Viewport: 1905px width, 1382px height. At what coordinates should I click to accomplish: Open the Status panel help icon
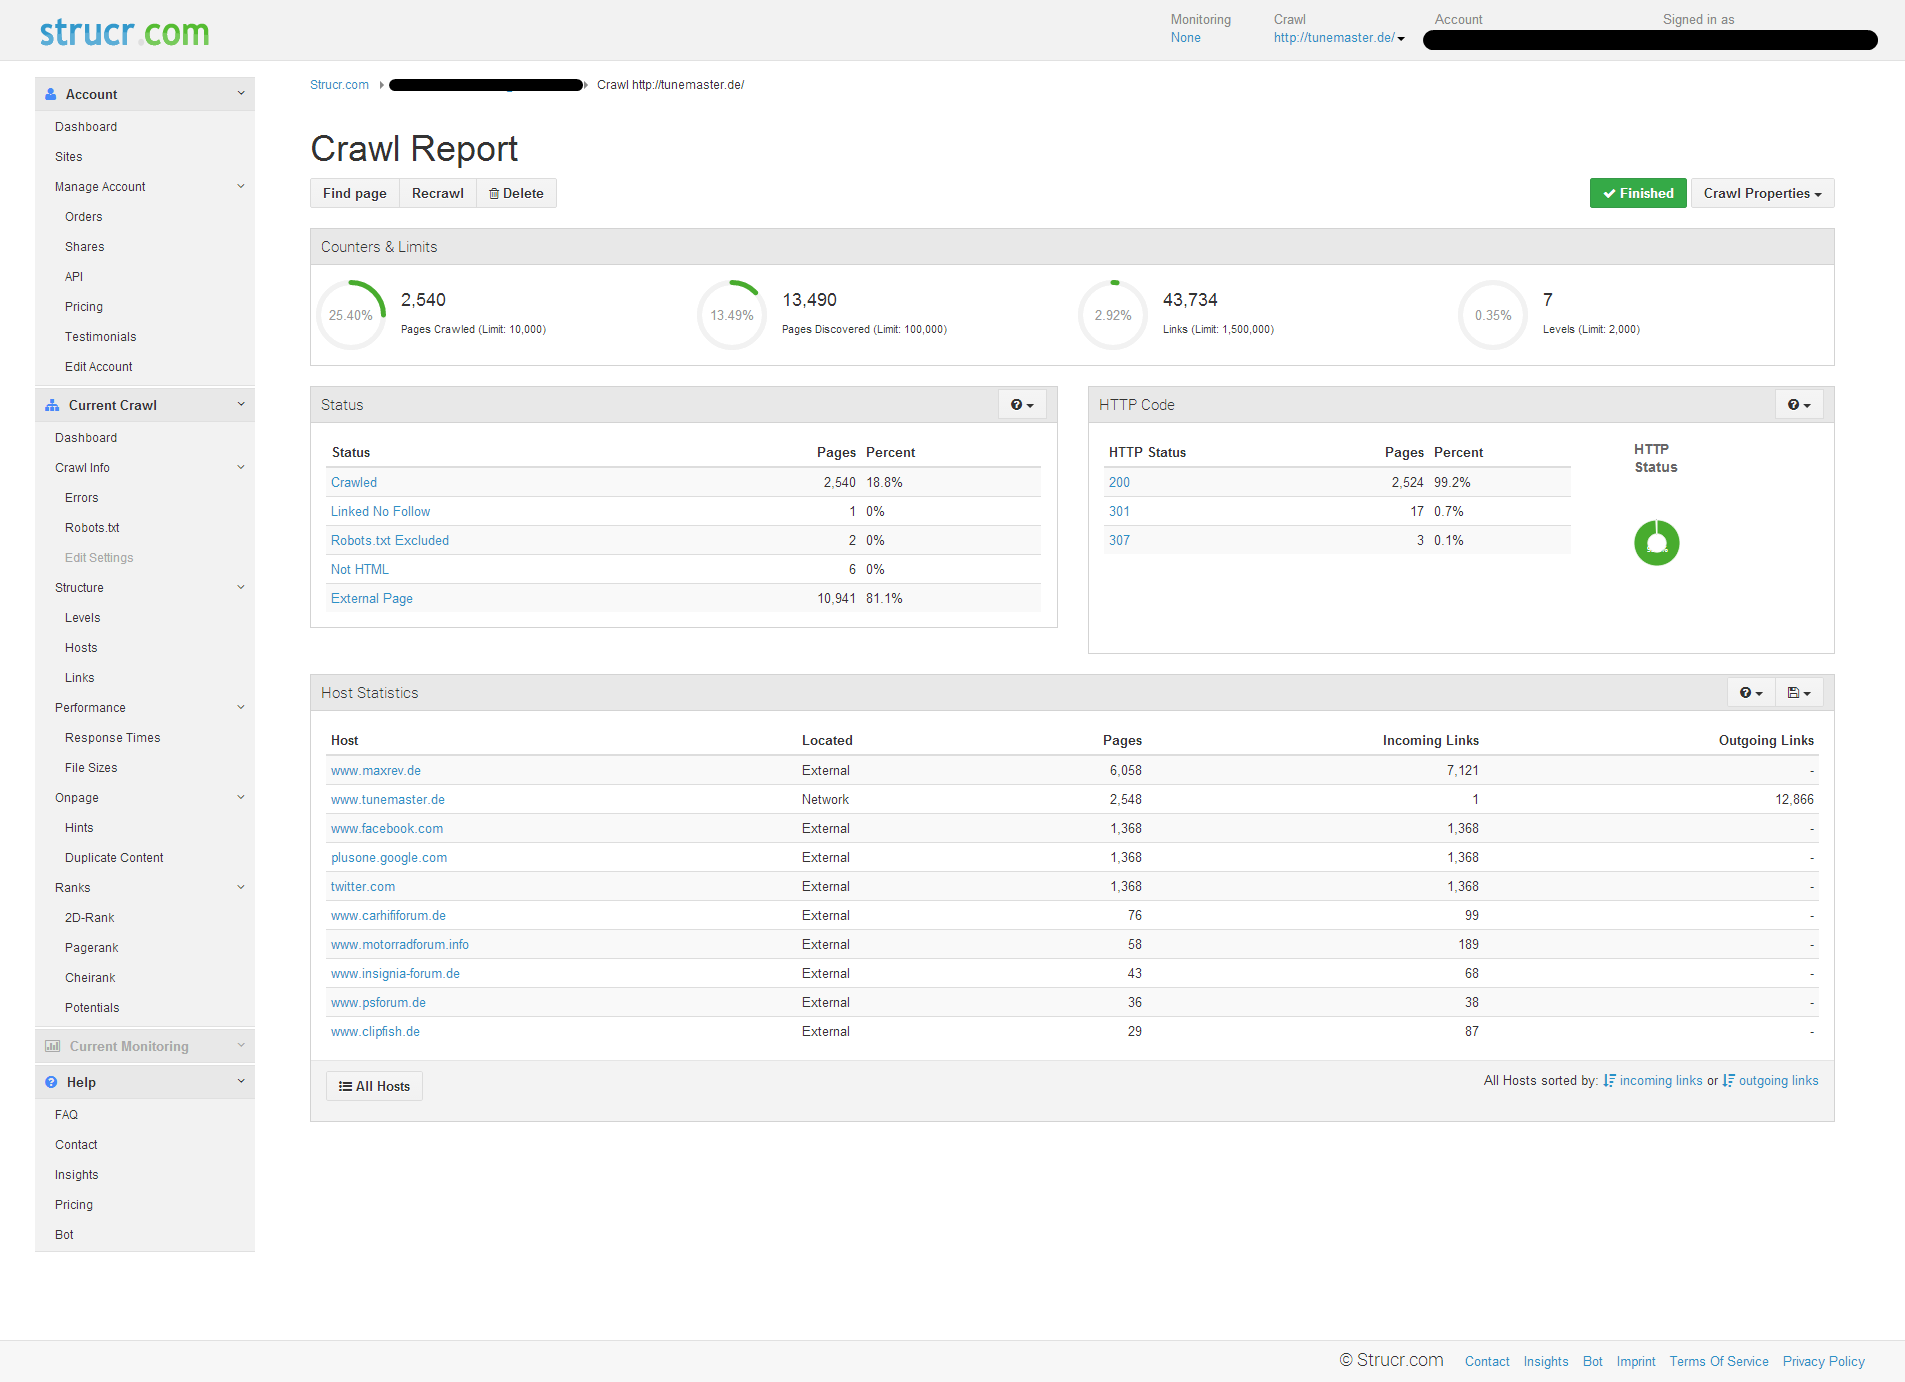tap(1021, 405)
